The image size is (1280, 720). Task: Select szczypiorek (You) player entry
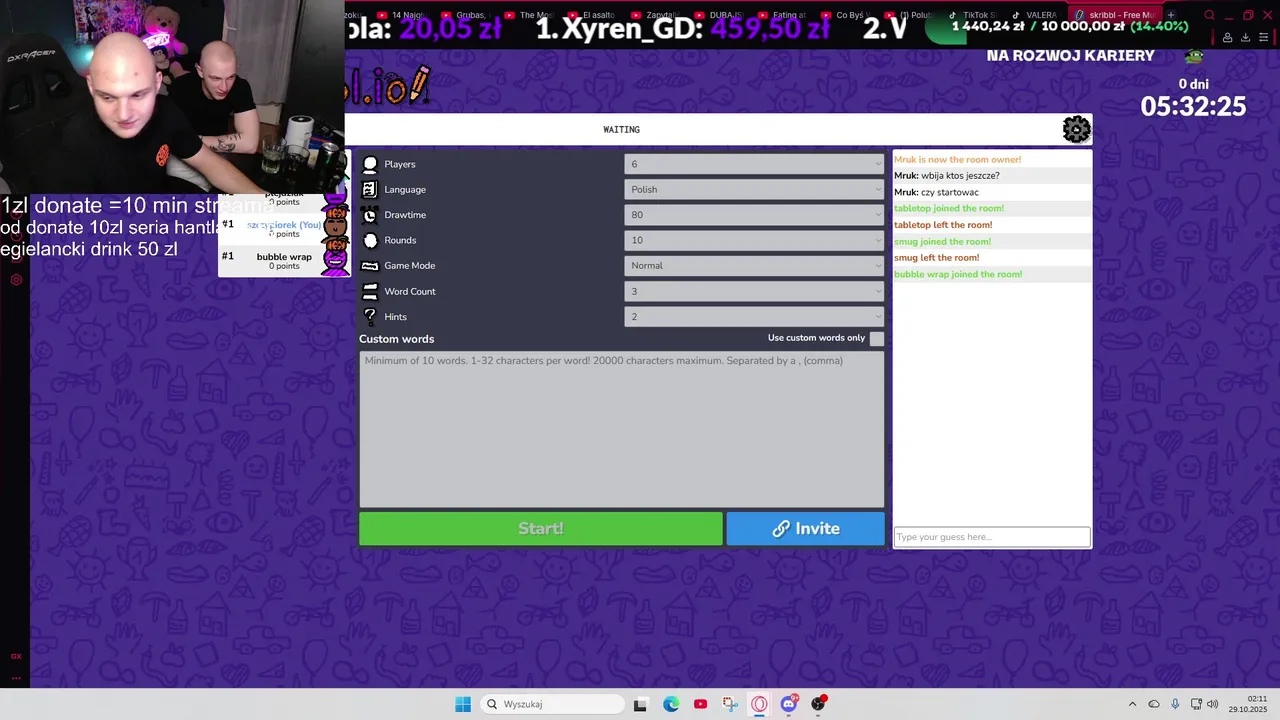click(284, 229)
